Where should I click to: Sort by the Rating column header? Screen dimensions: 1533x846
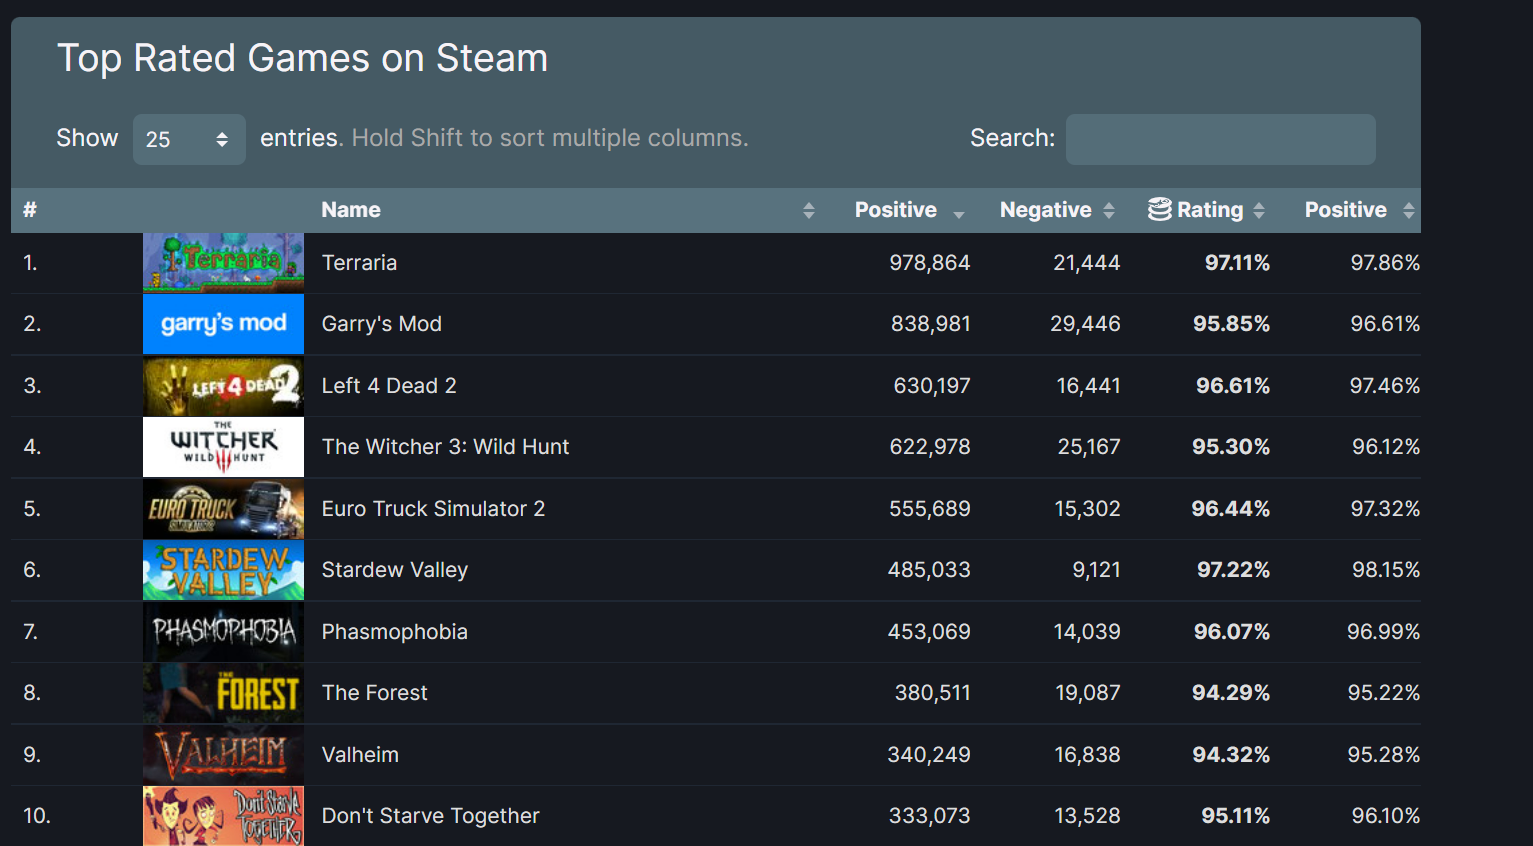click(1210, 210)
